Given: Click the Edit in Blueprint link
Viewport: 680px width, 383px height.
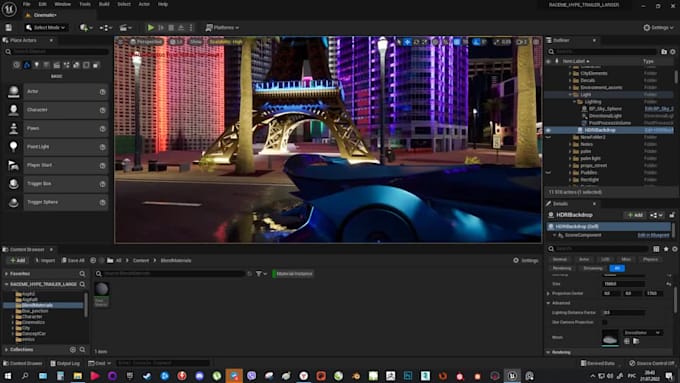Looking at the screenshot, I should [x=653, y=235].
